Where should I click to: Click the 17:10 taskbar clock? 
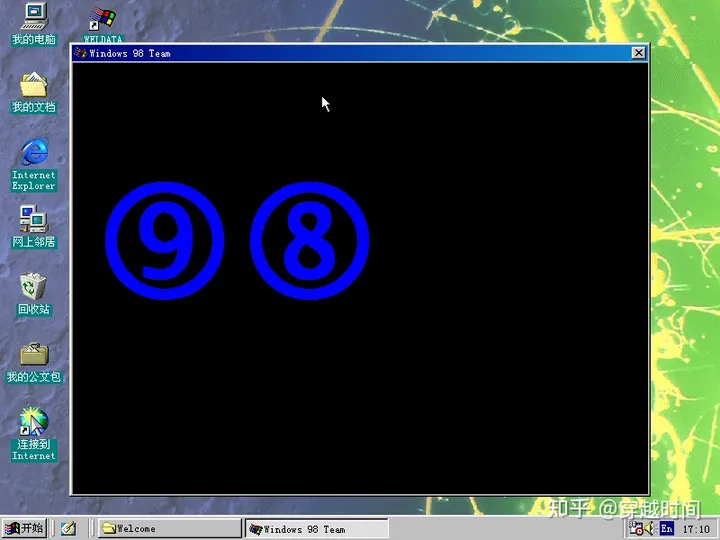(696, 529)
